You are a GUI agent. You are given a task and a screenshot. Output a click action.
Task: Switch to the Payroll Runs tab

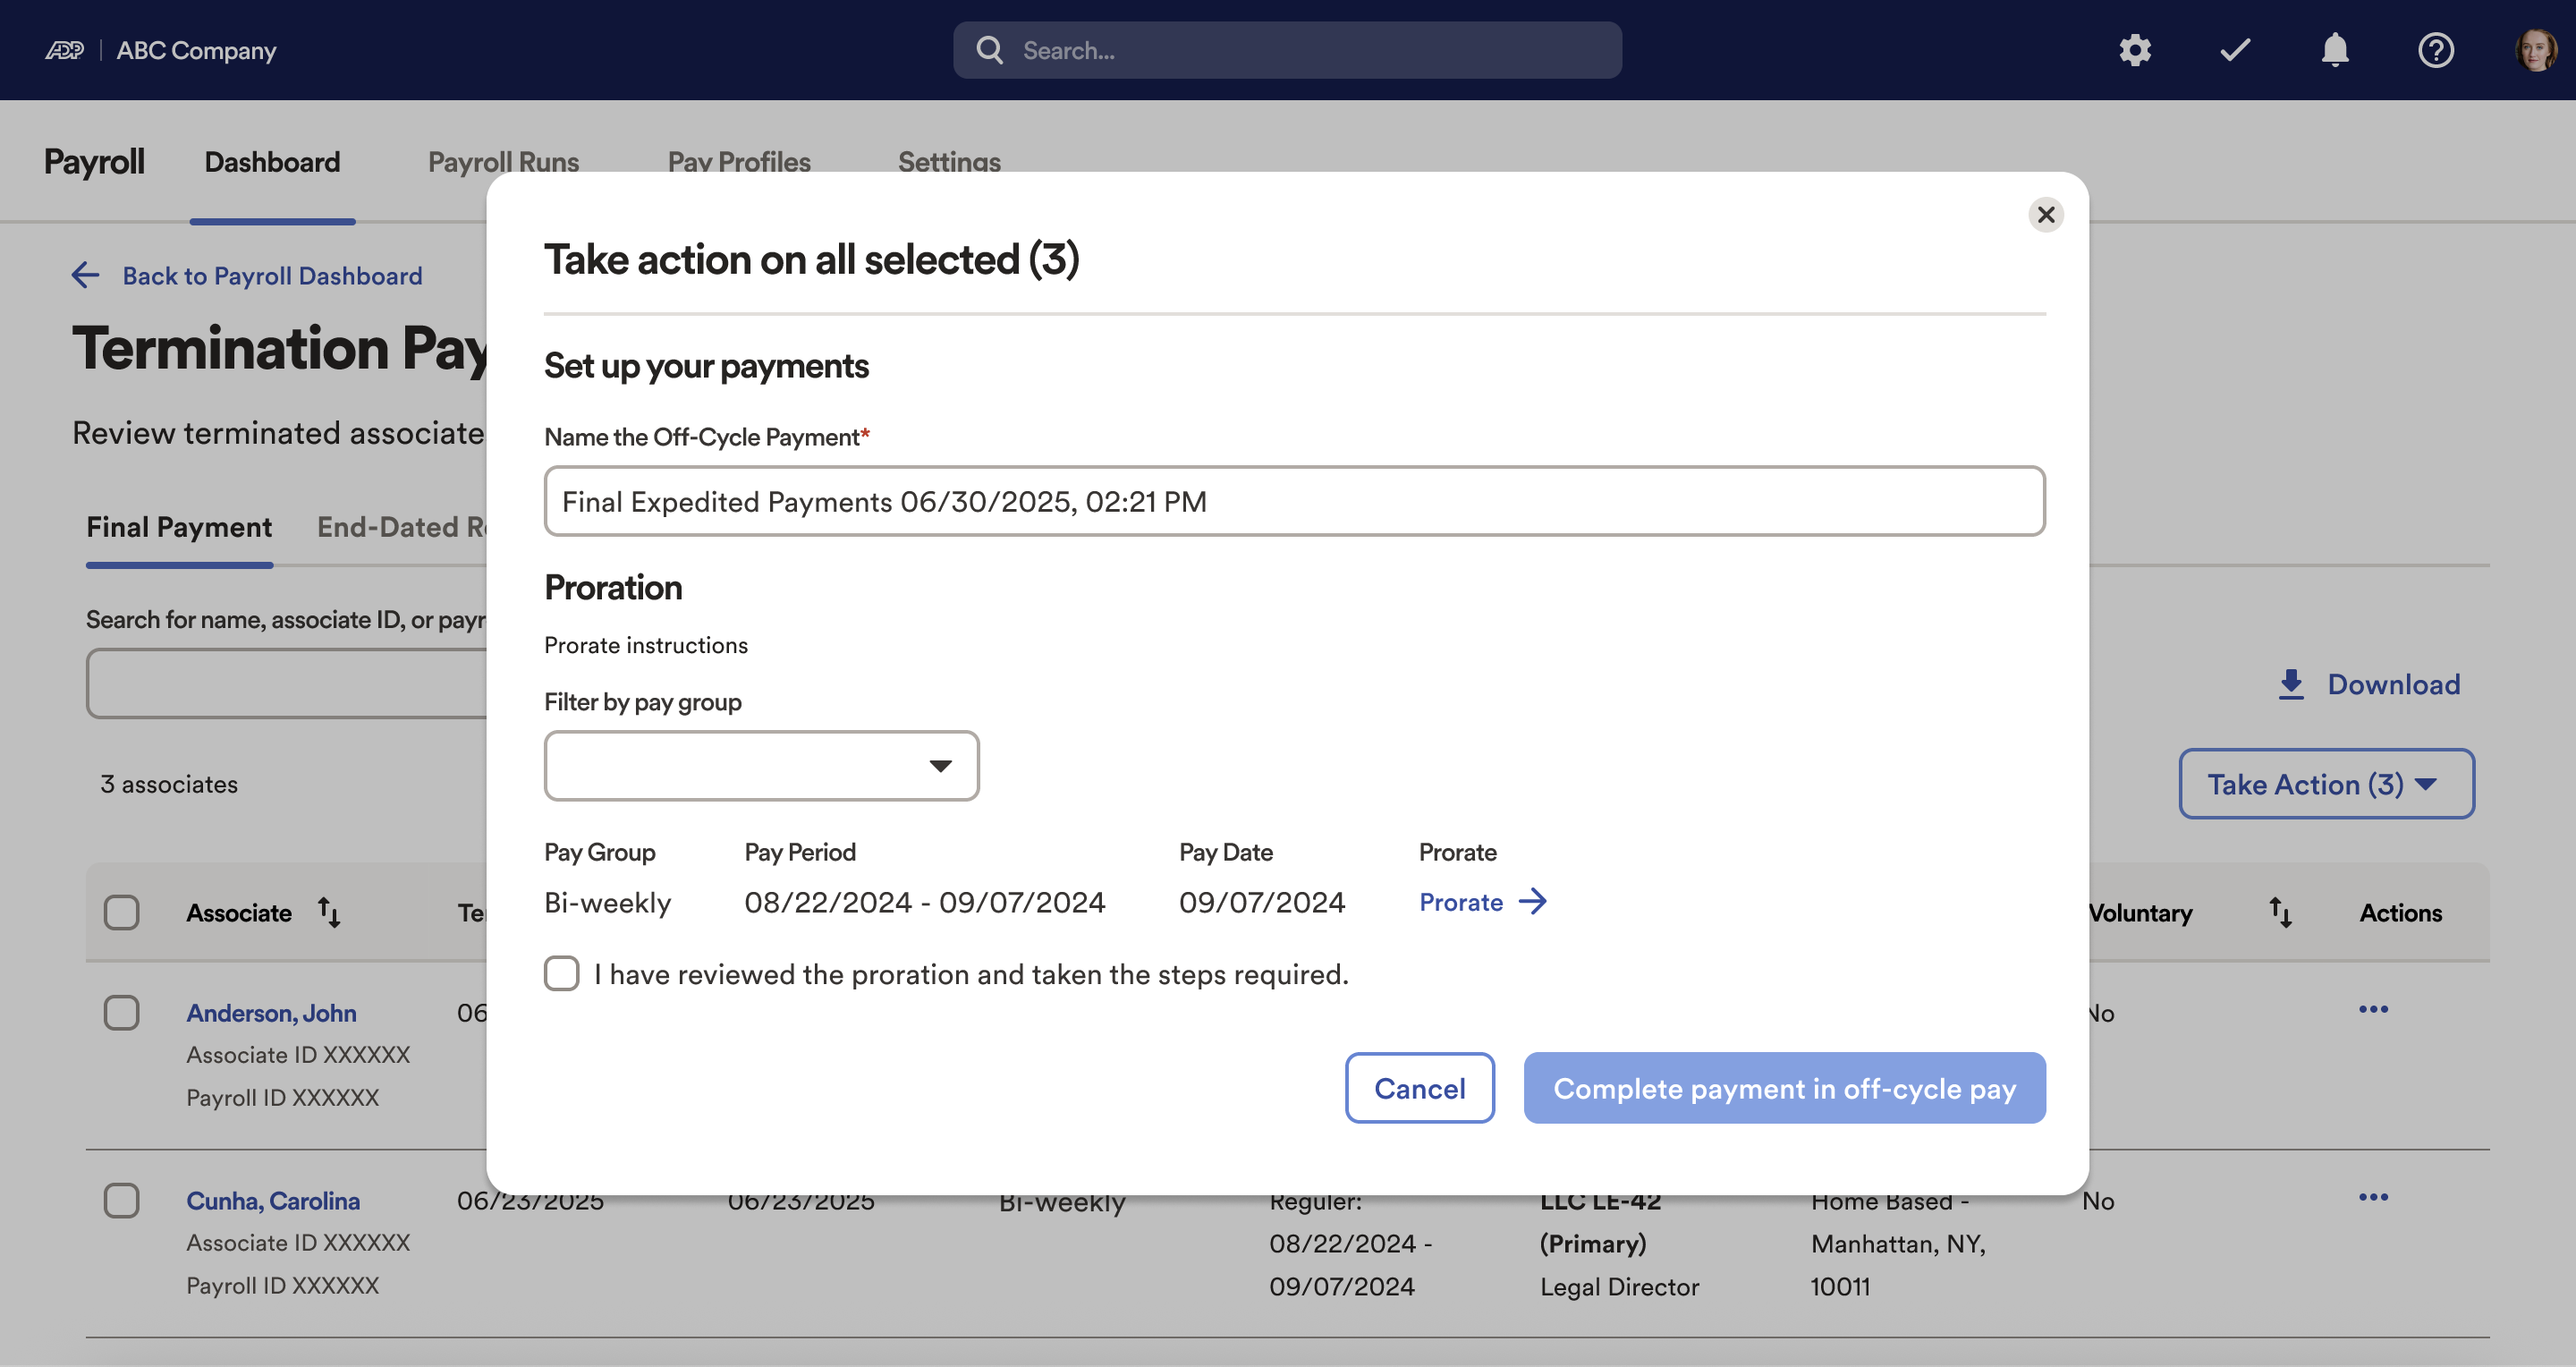click(503, 161)
